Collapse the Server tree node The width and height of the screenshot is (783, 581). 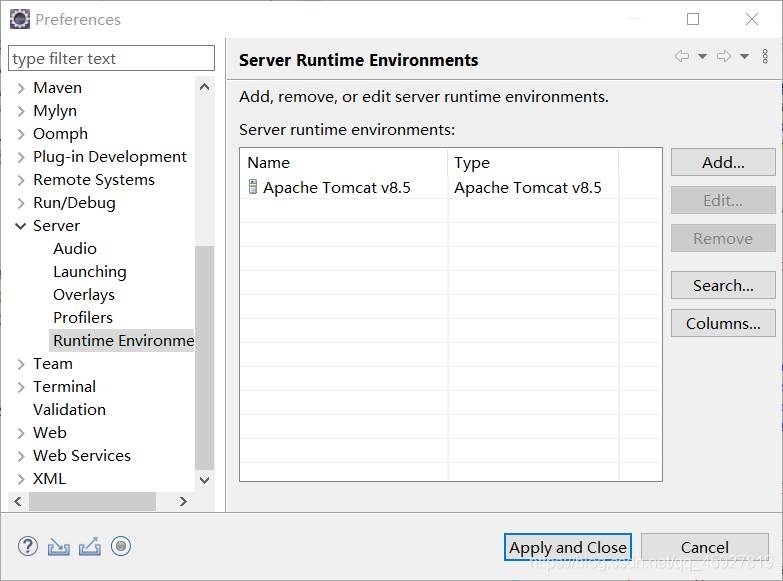[21, 226]
